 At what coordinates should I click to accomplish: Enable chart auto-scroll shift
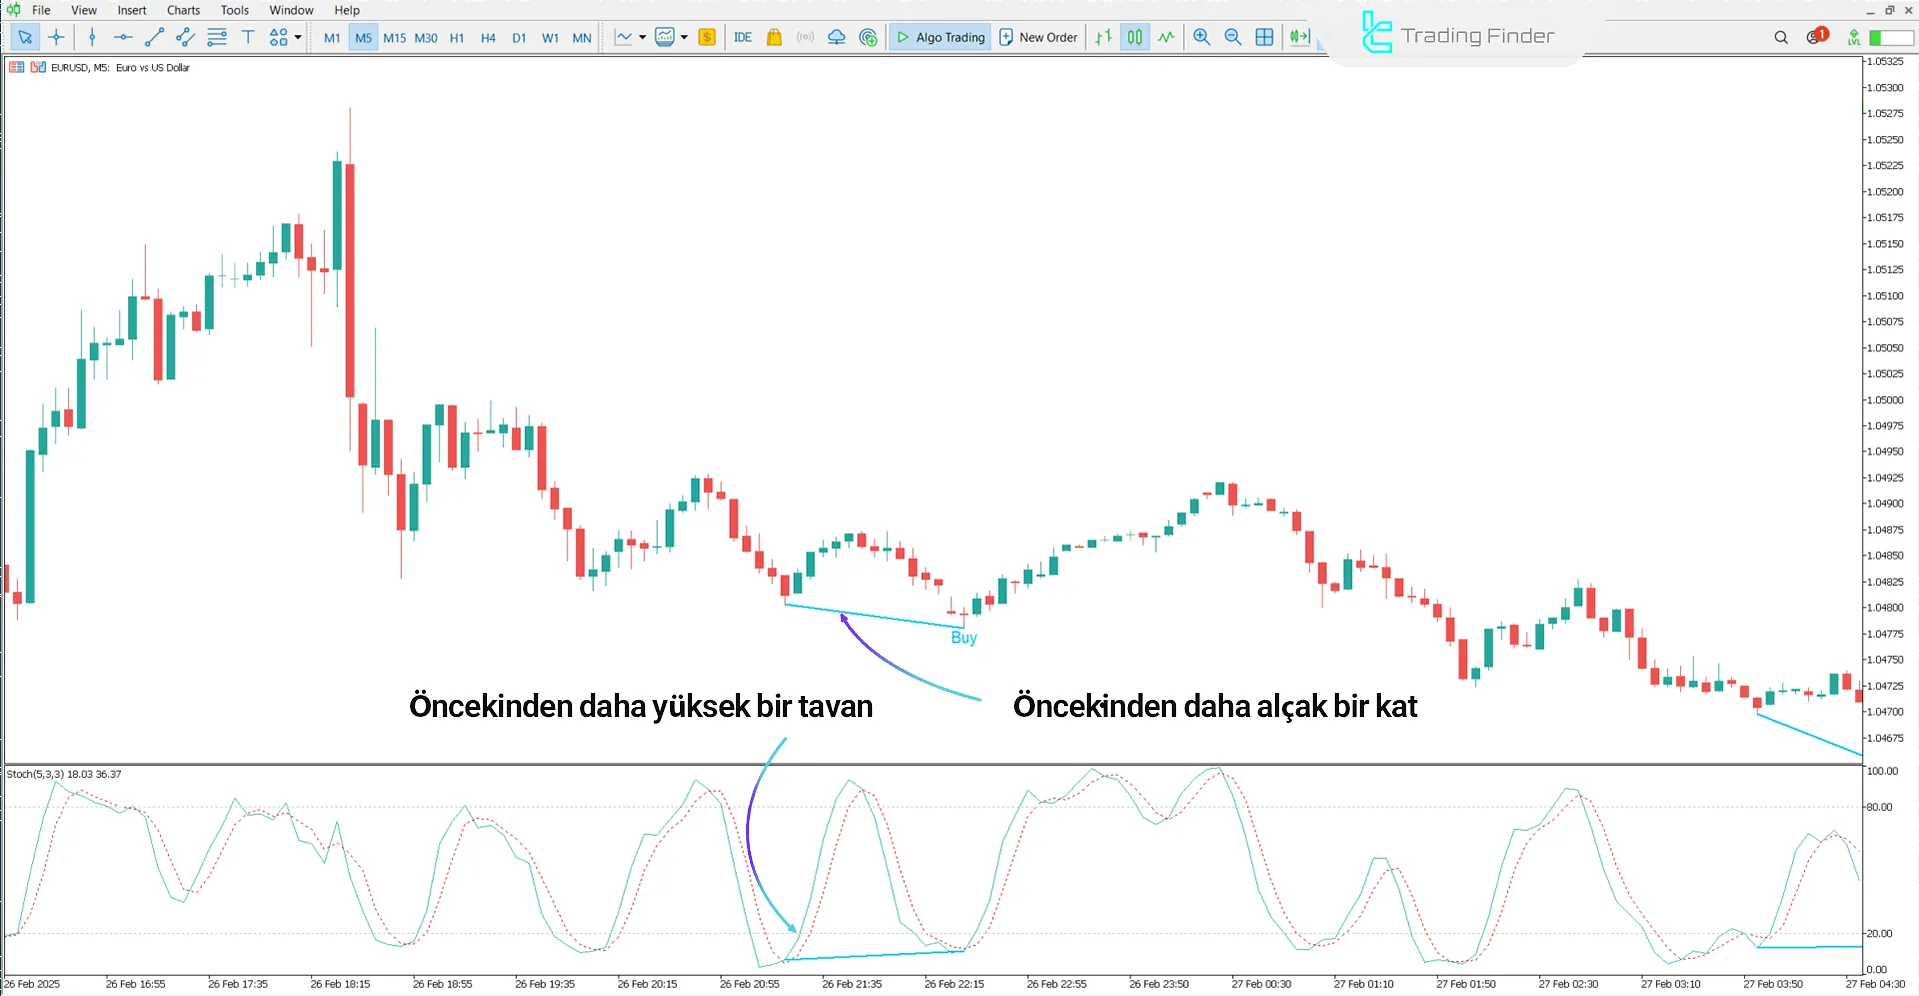tap(1299, 37)
